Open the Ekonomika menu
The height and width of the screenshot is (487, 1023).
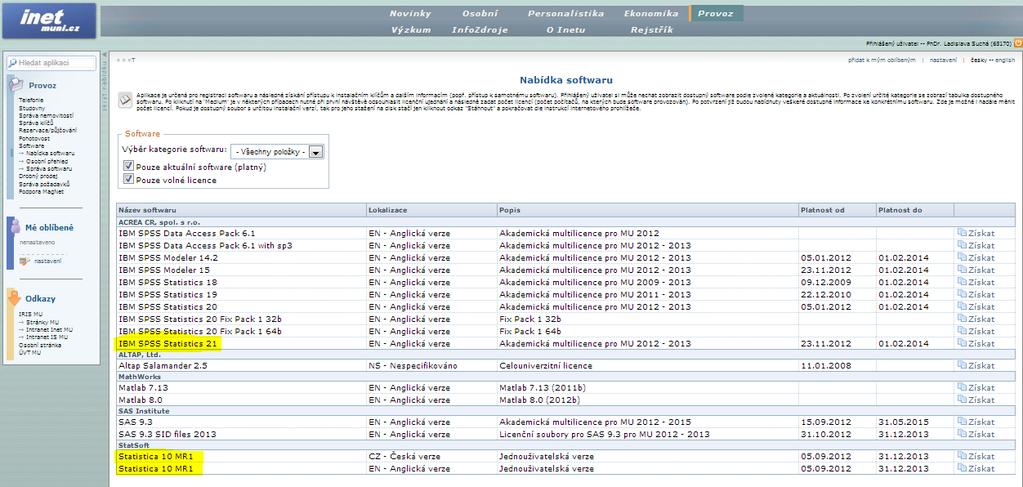651,13
